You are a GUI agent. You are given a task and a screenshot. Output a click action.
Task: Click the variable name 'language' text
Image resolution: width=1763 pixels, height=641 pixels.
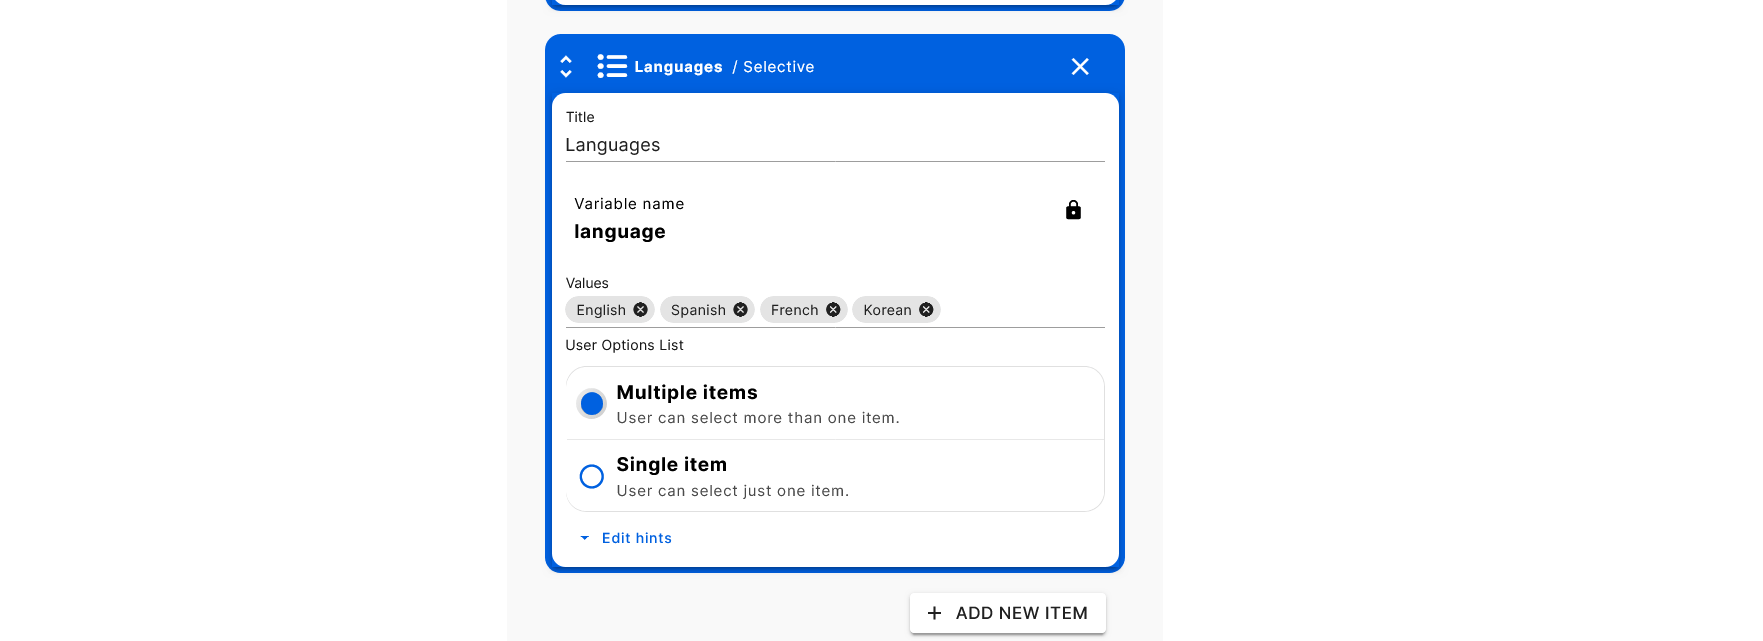click(x=620, y=232)
